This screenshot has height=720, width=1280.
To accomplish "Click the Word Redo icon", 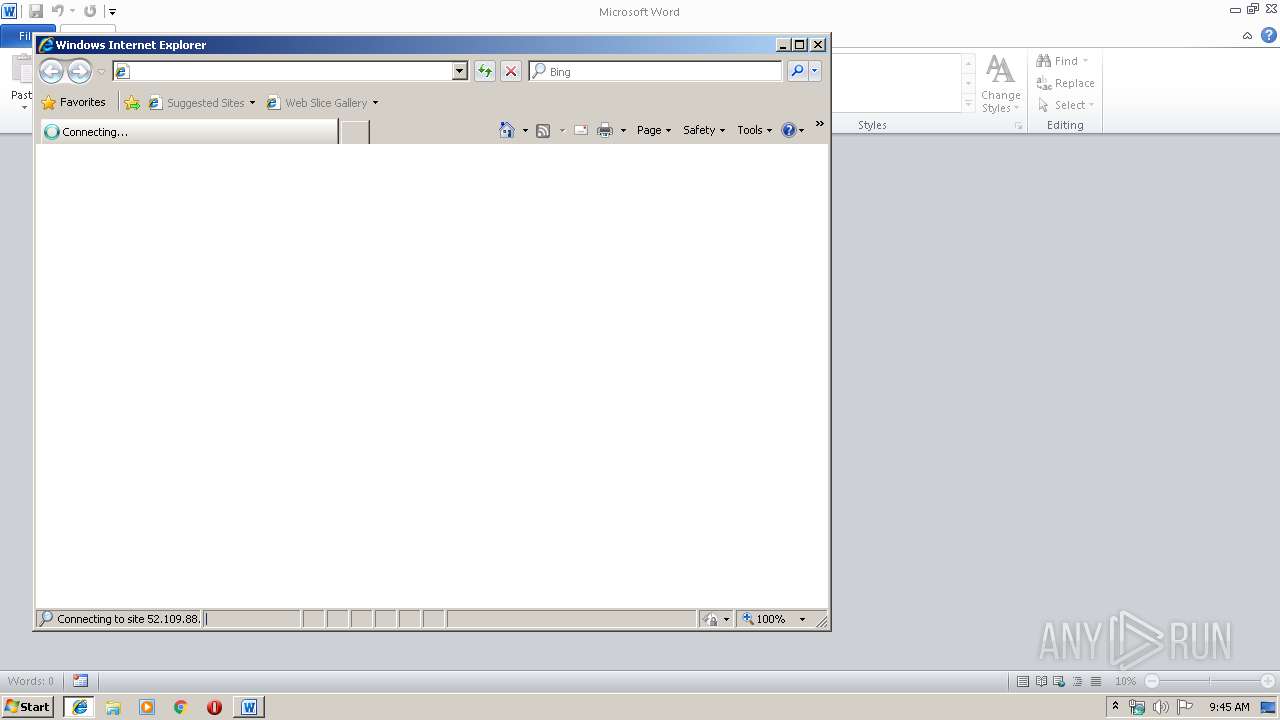I will coord(90,11).
